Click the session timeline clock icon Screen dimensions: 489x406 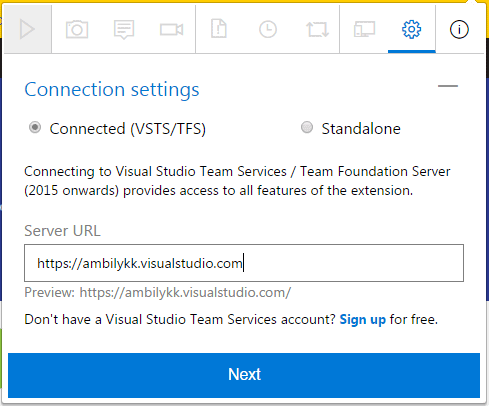[268, 29]
